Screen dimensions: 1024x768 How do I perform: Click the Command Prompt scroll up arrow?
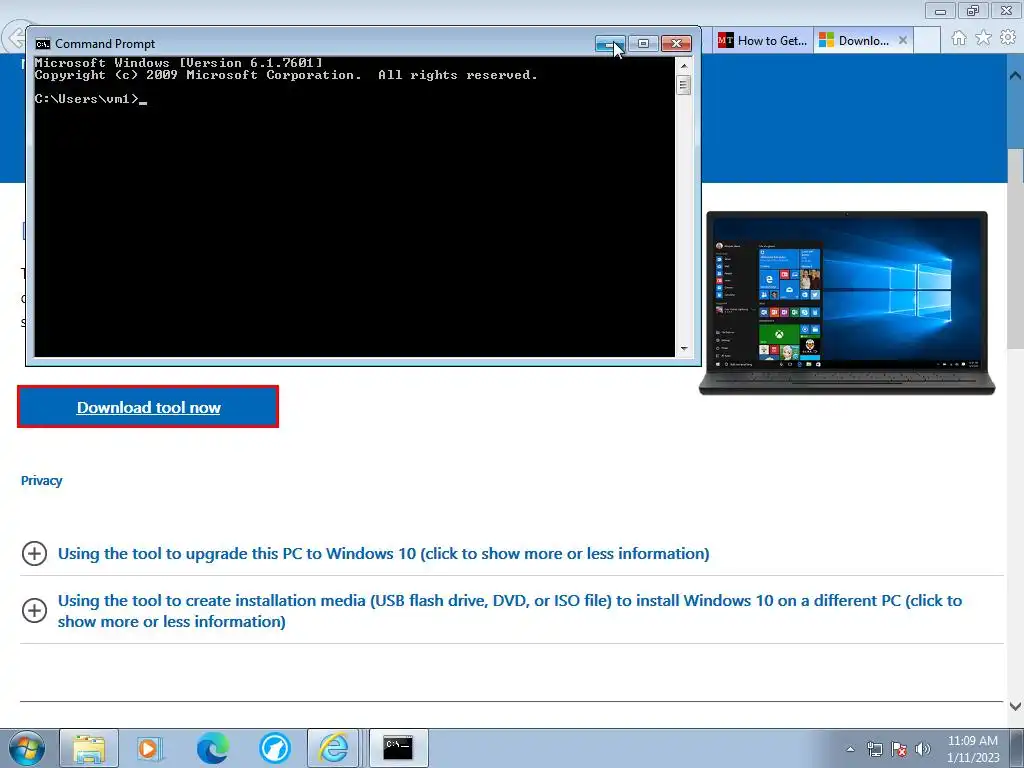click(x=684, y=65)
